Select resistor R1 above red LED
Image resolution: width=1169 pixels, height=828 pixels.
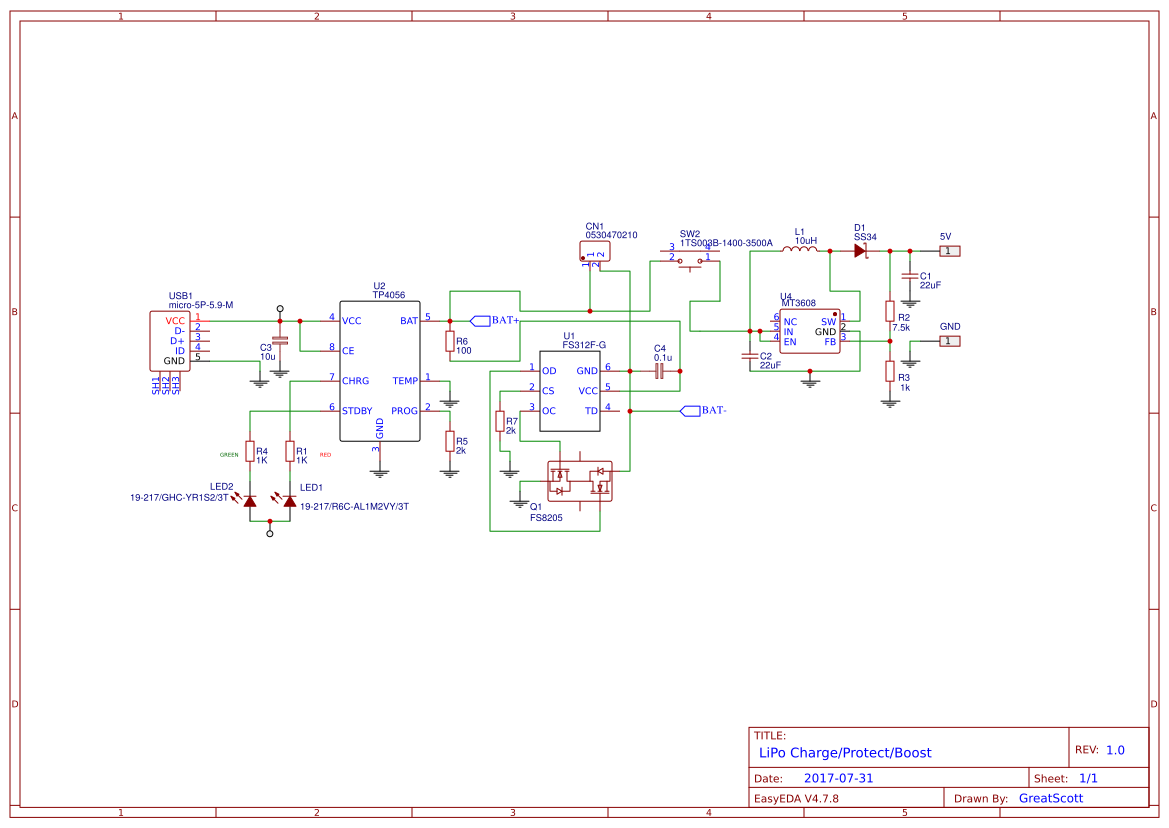click(x=289, y=451)
